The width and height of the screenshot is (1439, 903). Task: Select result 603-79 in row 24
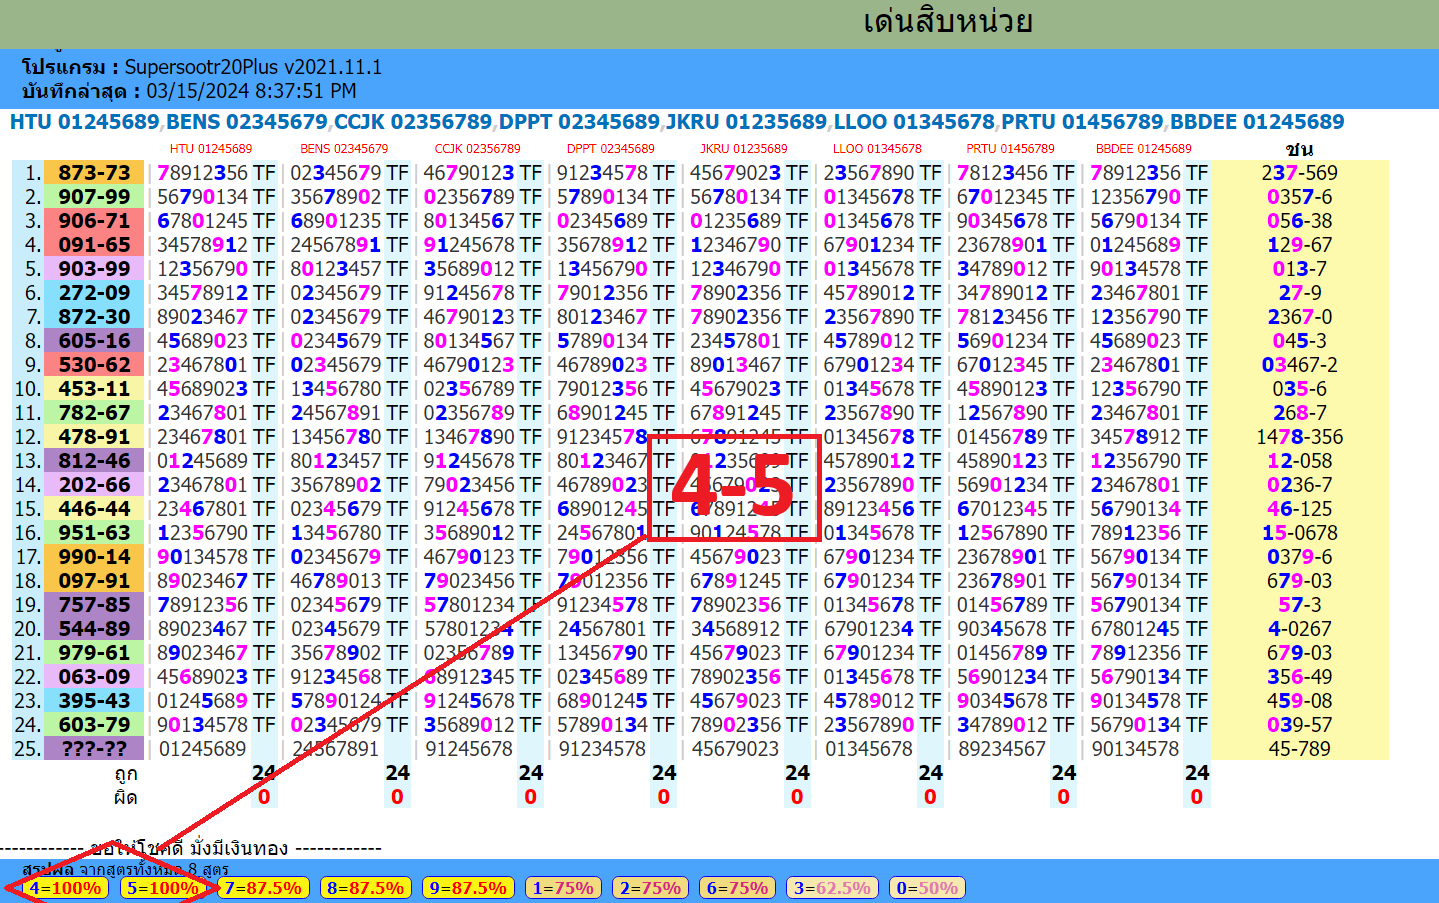[95, 725]
